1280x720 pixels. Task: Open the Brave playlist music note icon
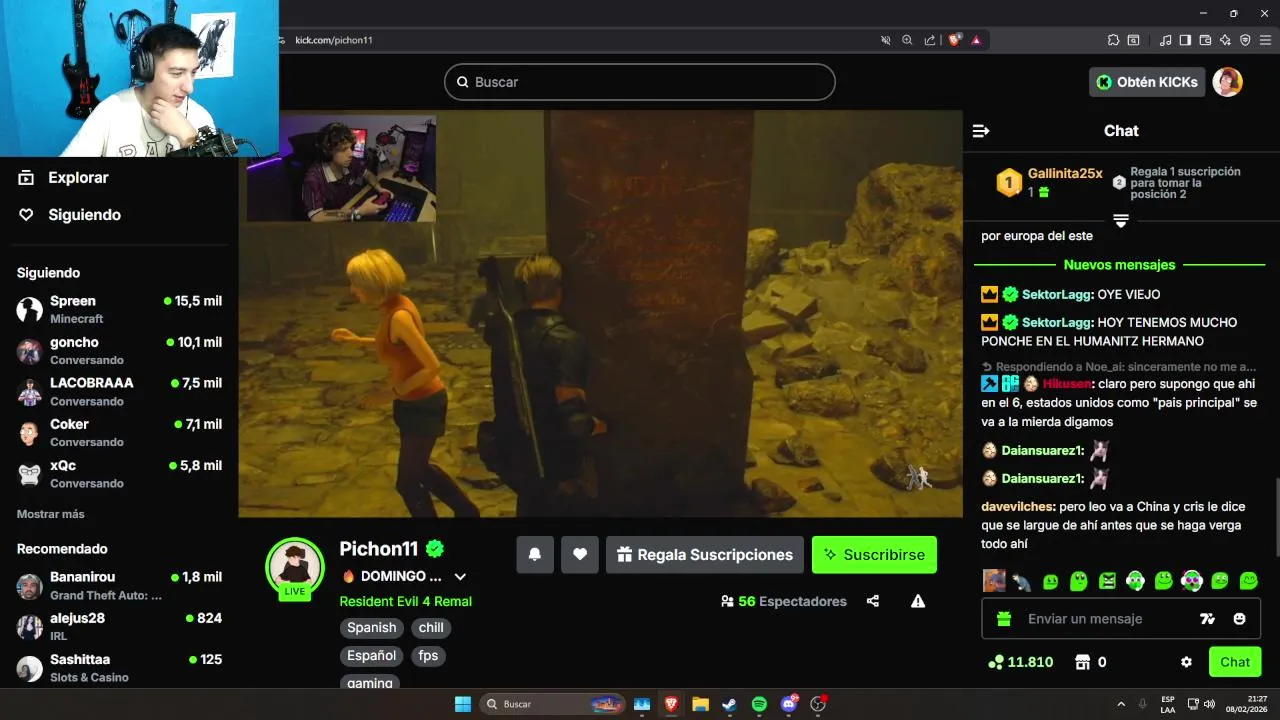click(x=1165, y=40)
